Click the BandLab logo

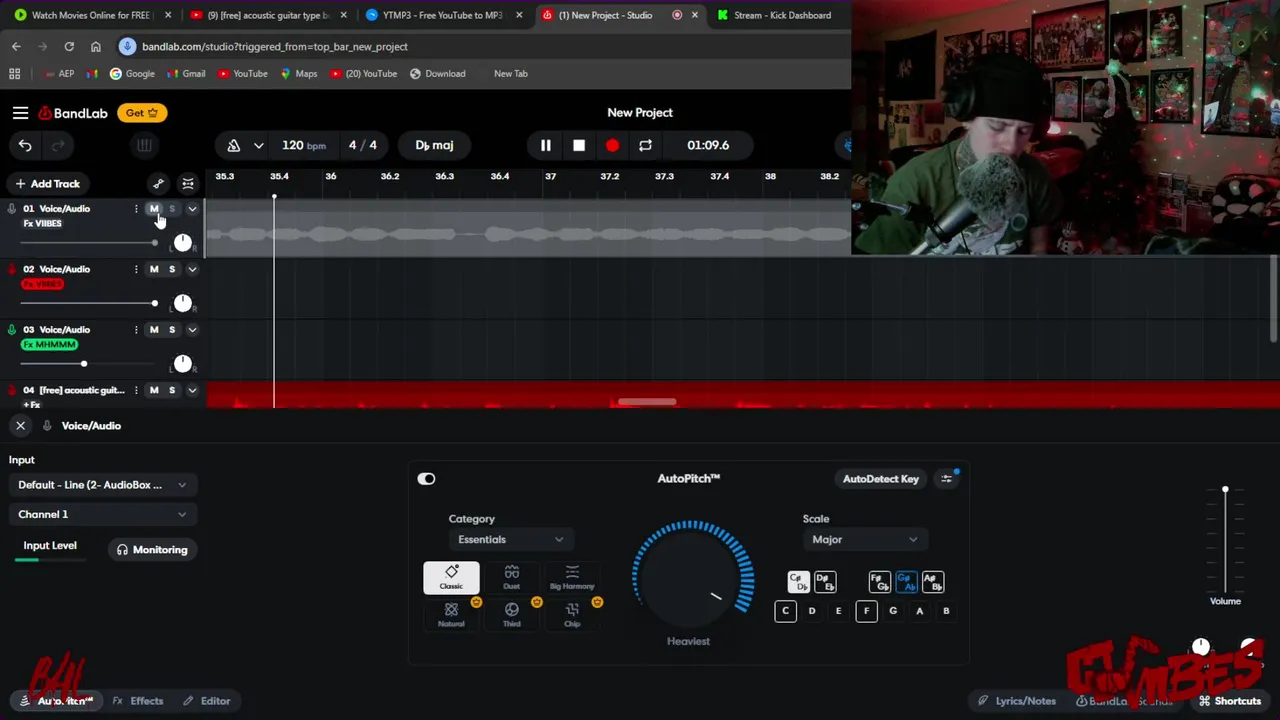(x=73, y=113)
